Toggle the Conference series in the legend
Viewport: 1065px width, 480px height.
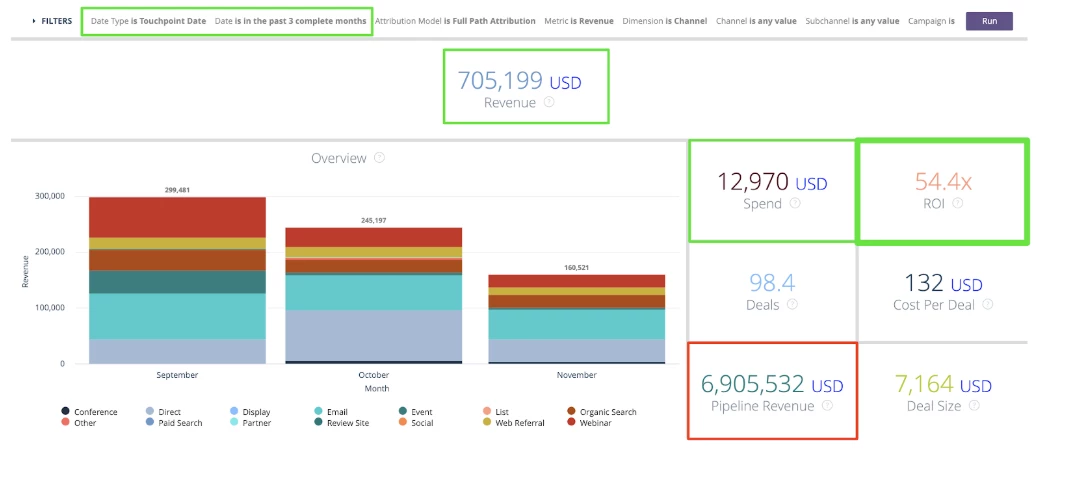coord(89,411)
